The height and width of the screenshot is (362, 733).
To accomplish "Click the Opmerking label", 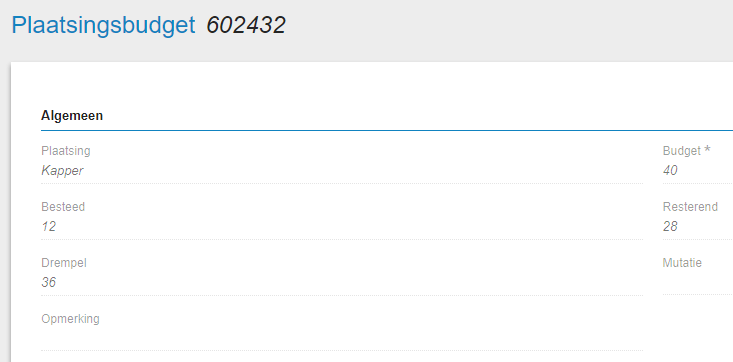I will tap(70, 319).
